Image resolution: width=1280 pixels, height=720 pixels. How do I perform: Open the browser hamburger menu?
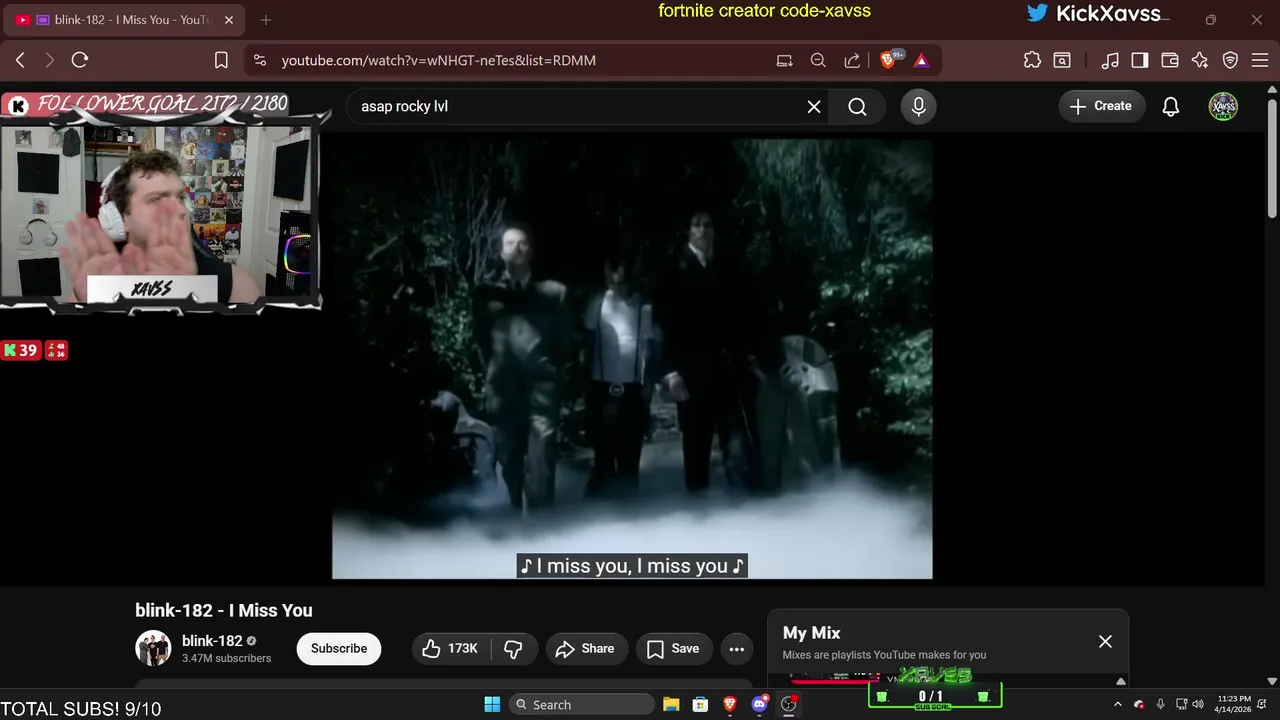(1259, 60)
